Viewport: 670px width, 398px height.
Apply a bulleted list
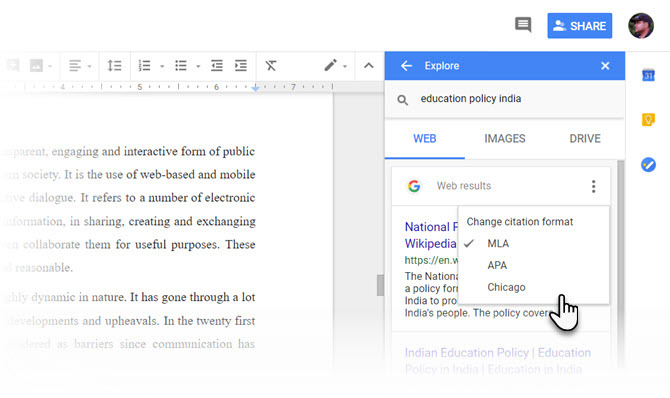181,66
